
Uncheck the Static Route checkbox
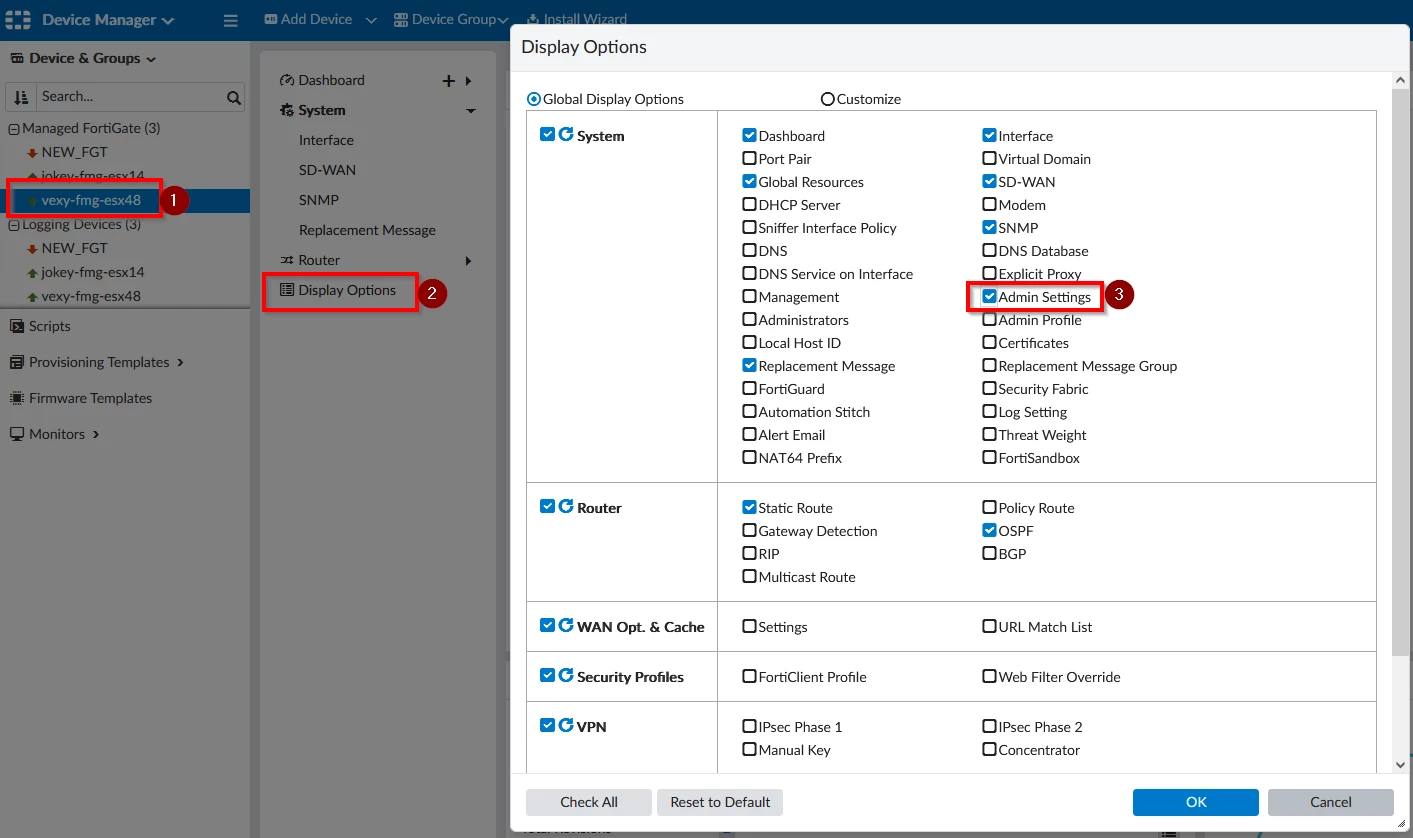[749, 507]
